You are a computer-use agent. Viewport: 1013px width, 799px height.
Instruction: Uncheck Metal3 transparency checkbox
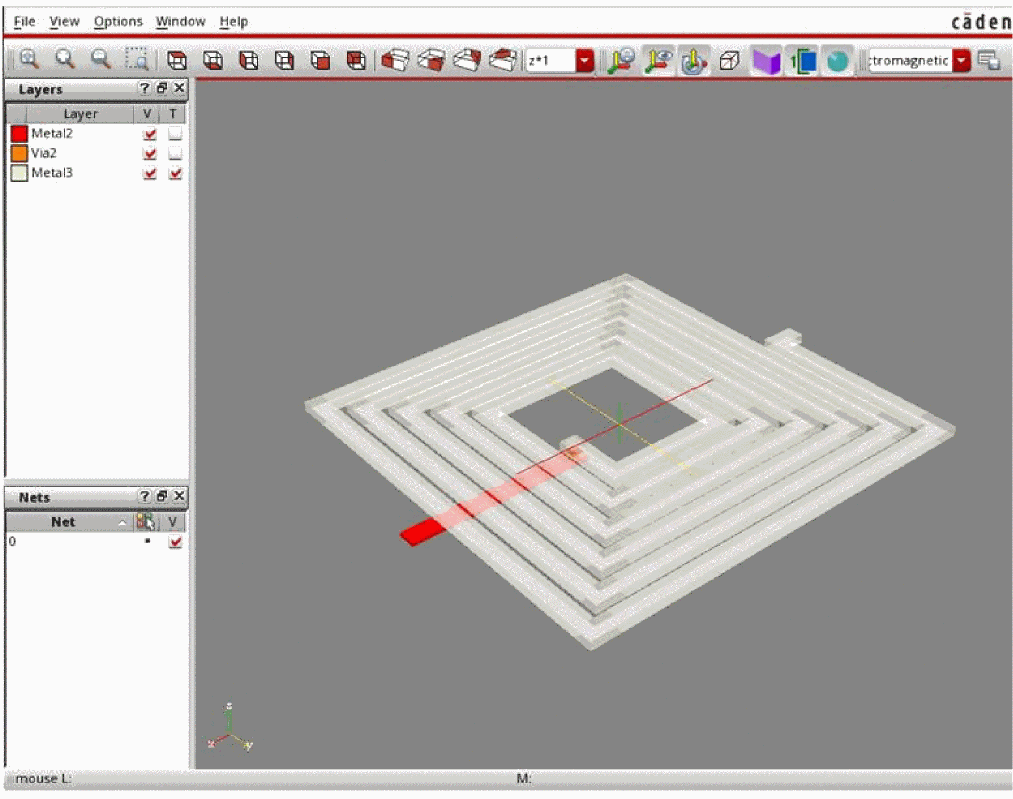click(175, 173)
